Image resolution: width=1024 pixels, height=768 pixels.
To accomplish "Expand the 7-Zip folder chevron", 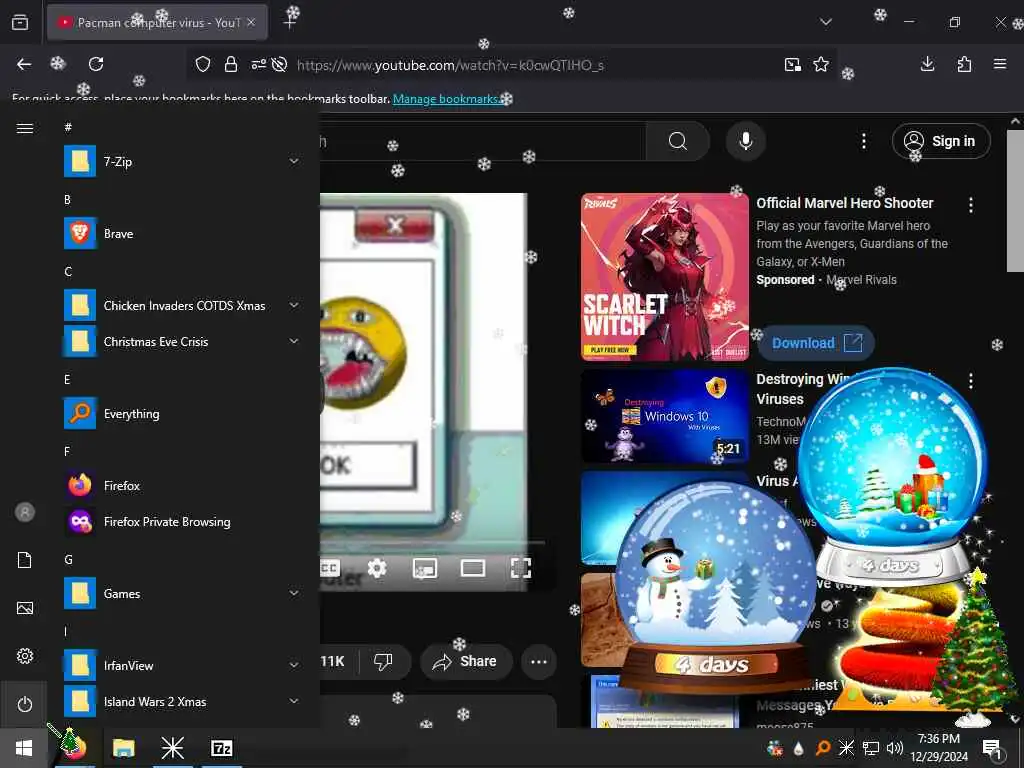I will (x=294, y=161).
